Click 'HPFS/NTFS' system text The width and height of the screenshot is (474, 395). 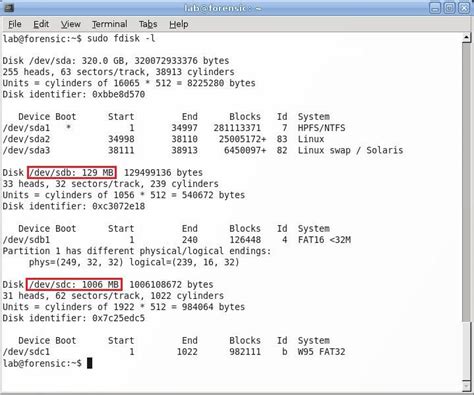321,128
